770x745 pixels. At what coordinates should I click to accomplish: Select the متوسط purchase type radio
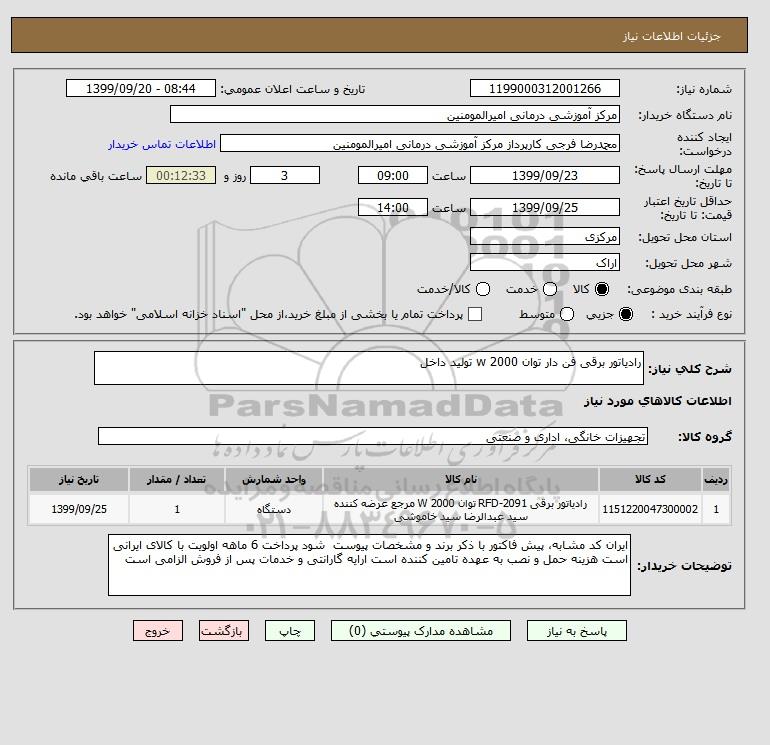[567, 314]
